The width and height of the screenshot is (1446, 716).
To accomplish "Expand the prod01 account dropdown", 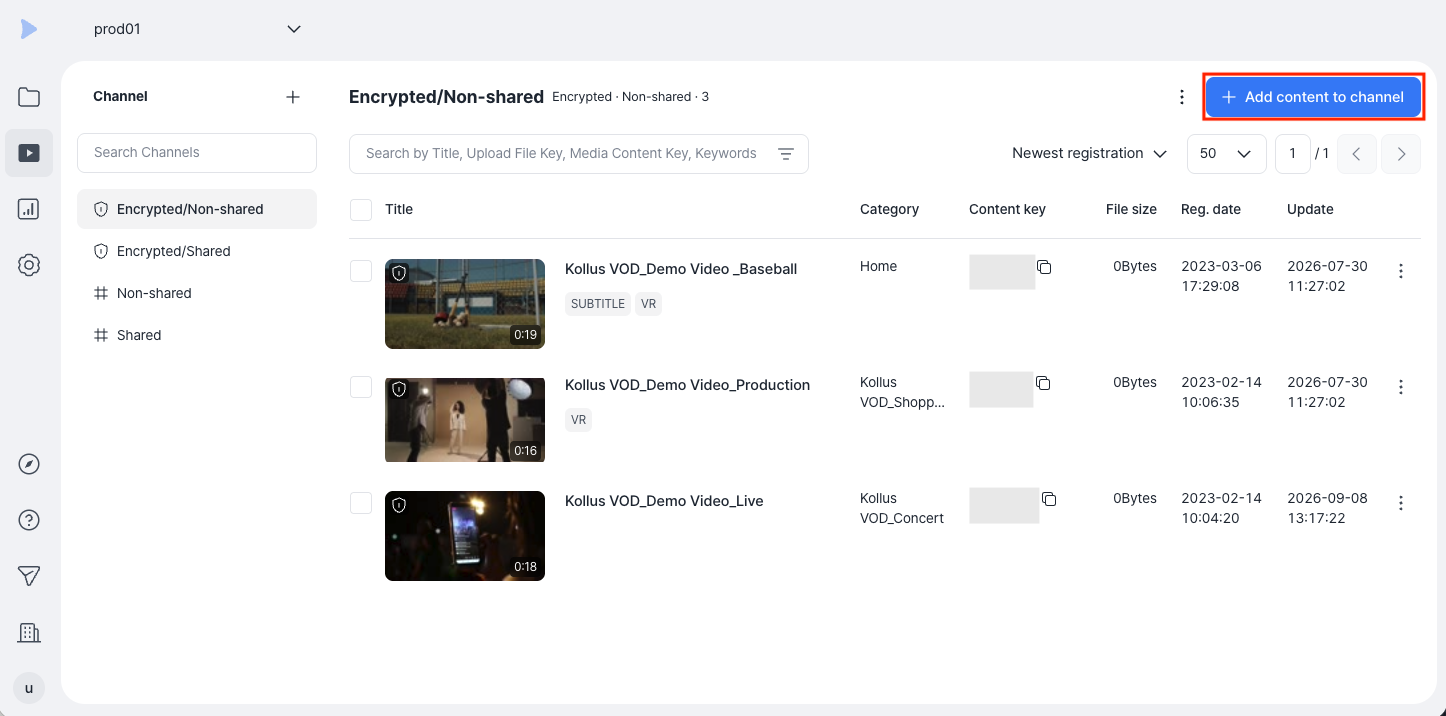I will click(x=294, y=29).
